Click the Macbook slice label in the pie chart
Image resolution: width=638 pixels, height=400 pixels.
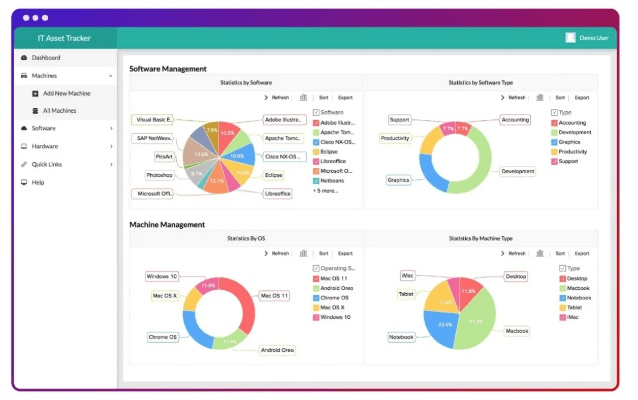[x=516, y=330]
